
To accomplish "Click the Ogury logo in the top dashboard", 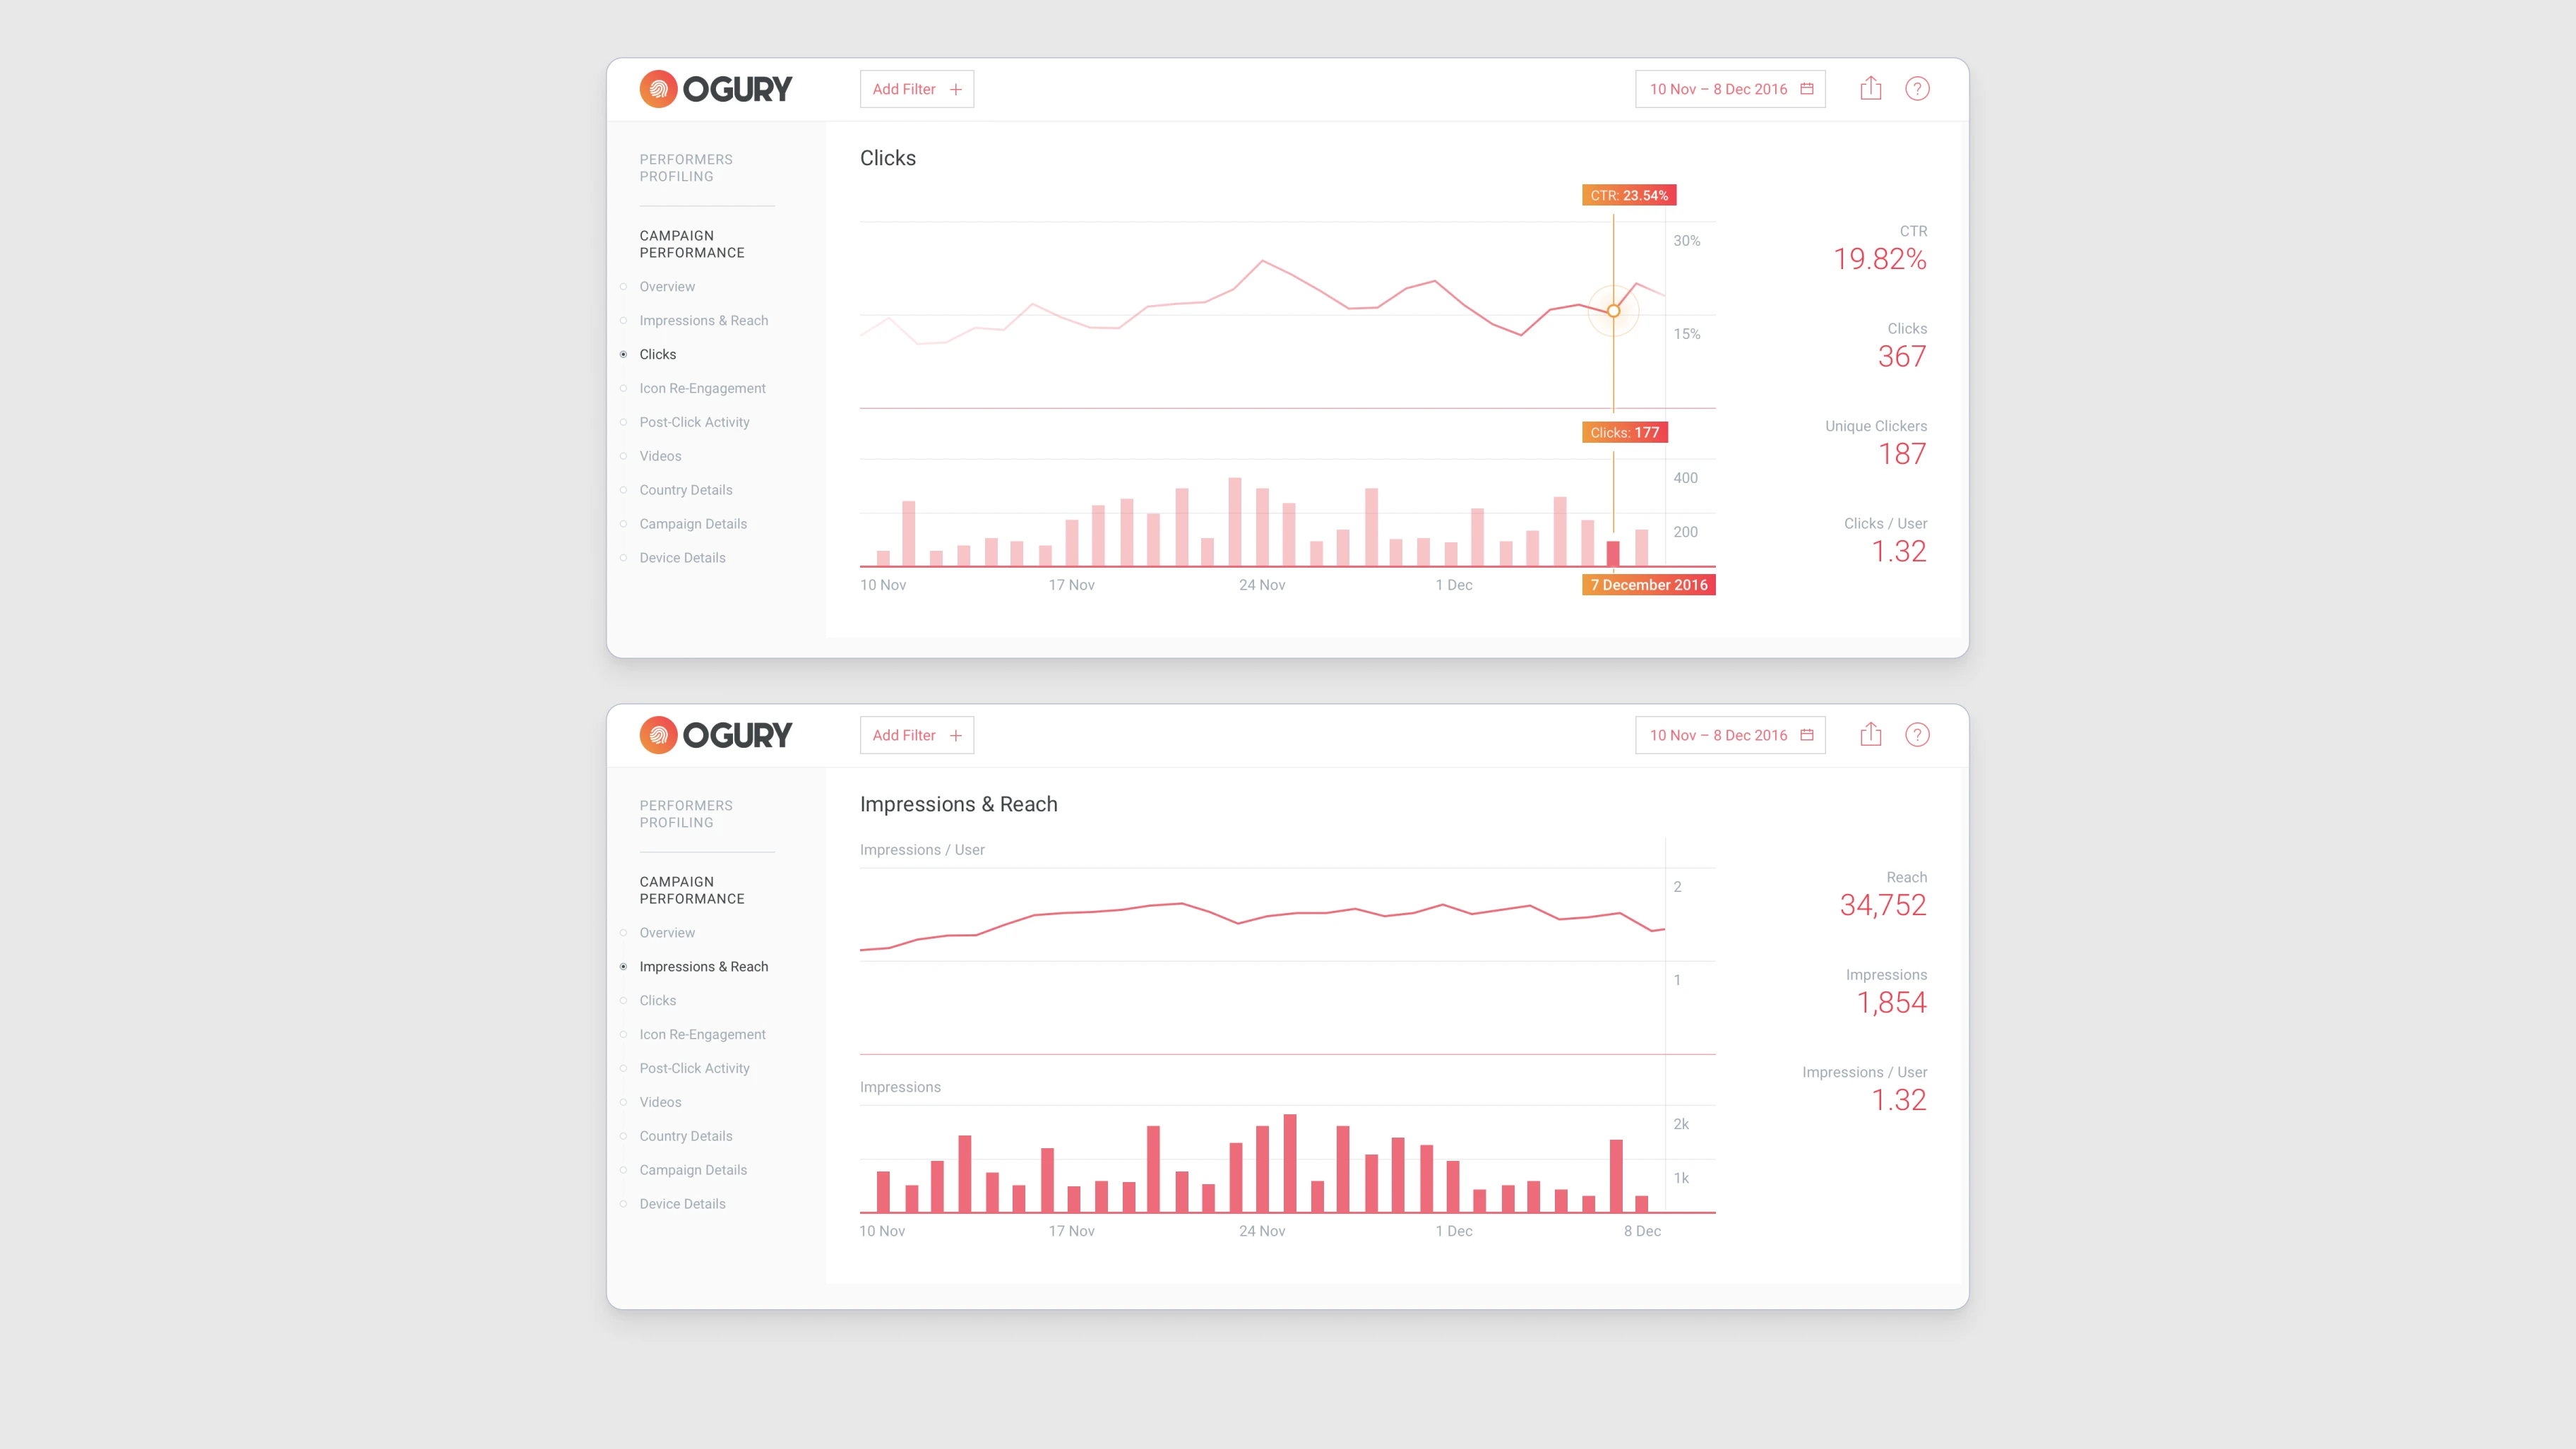I will 716,89.
